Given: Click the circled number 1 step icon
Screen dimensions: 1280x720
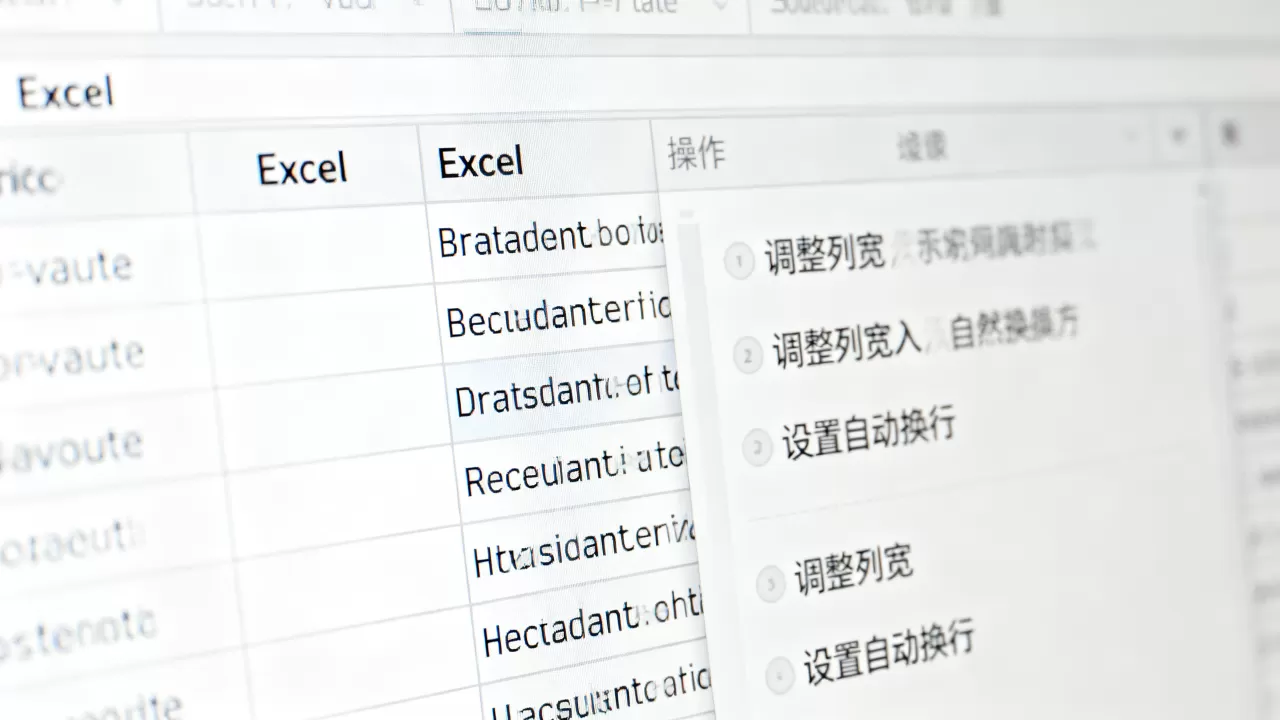Looking at the screenshot, I should tap(739, 262).
